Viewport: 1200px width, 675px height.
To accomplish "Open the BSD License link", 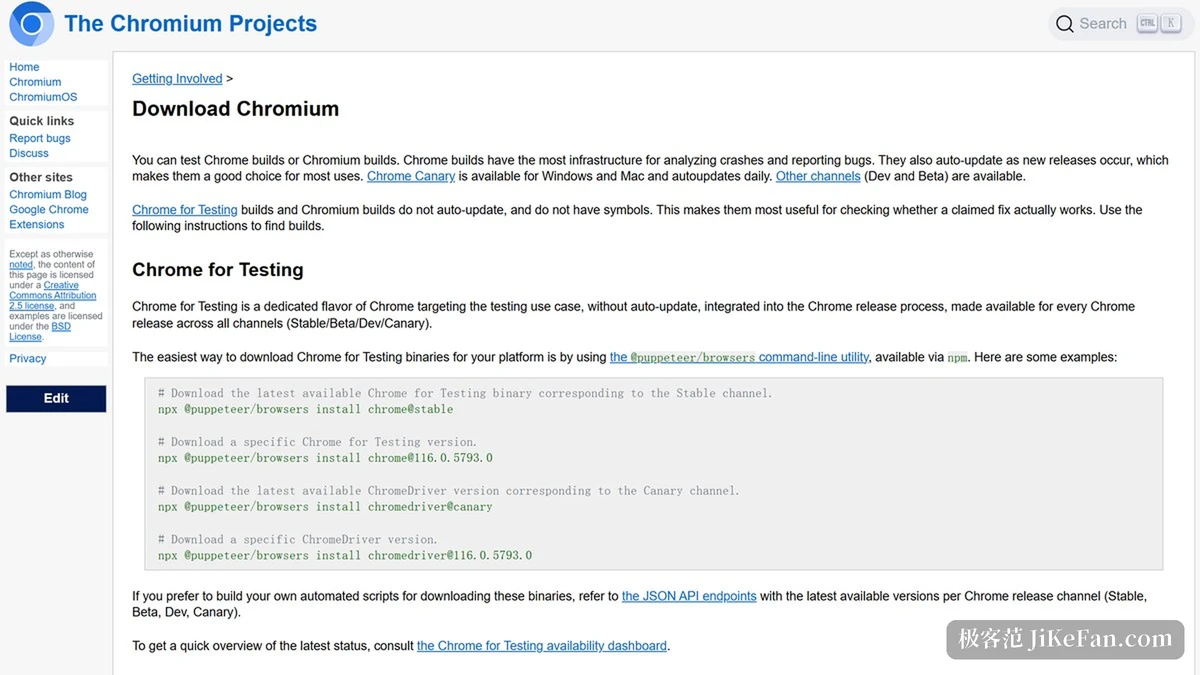I will tap(40, 332).
